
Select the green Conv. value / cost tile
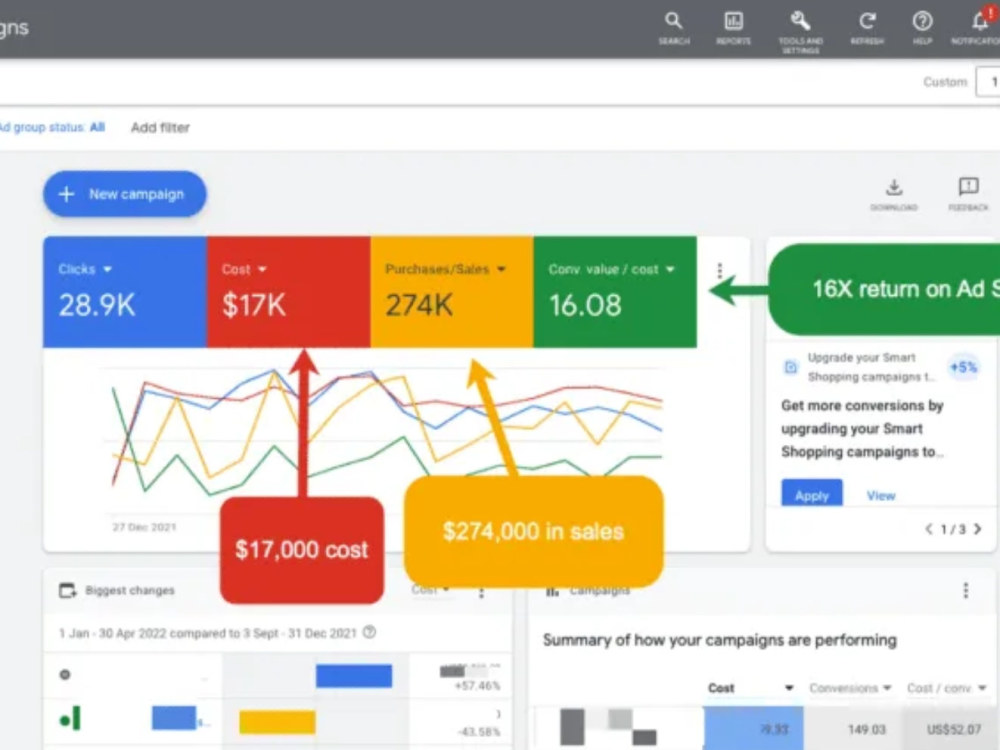coord(615,292)
